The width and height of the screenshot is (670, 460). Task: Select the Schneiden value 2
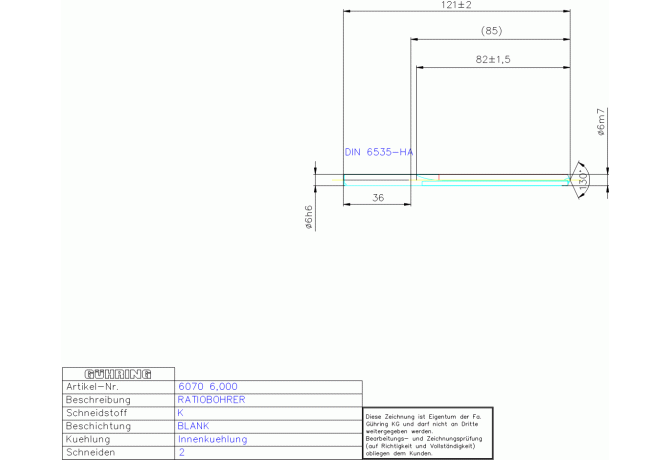tap(181, 452)
